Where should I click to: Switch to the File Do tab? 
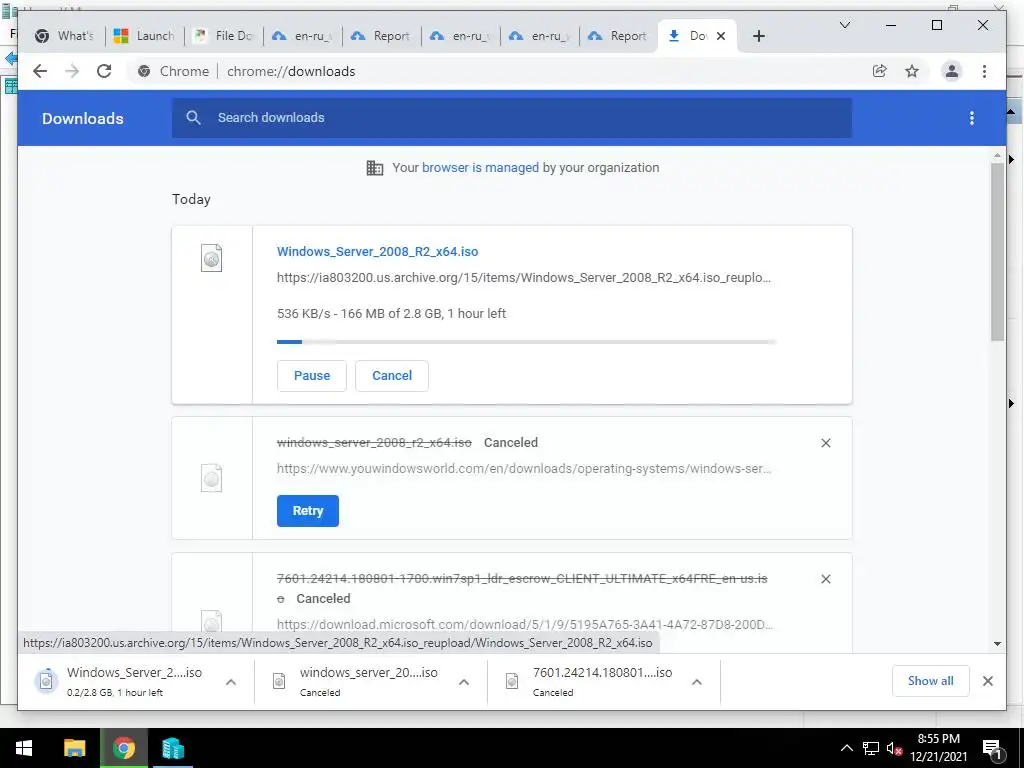point(224,37)
